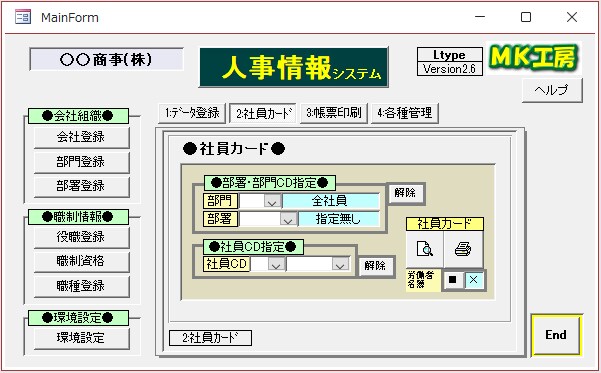Click the MainForm window icon
601x373 pixels.
(23, 17)
